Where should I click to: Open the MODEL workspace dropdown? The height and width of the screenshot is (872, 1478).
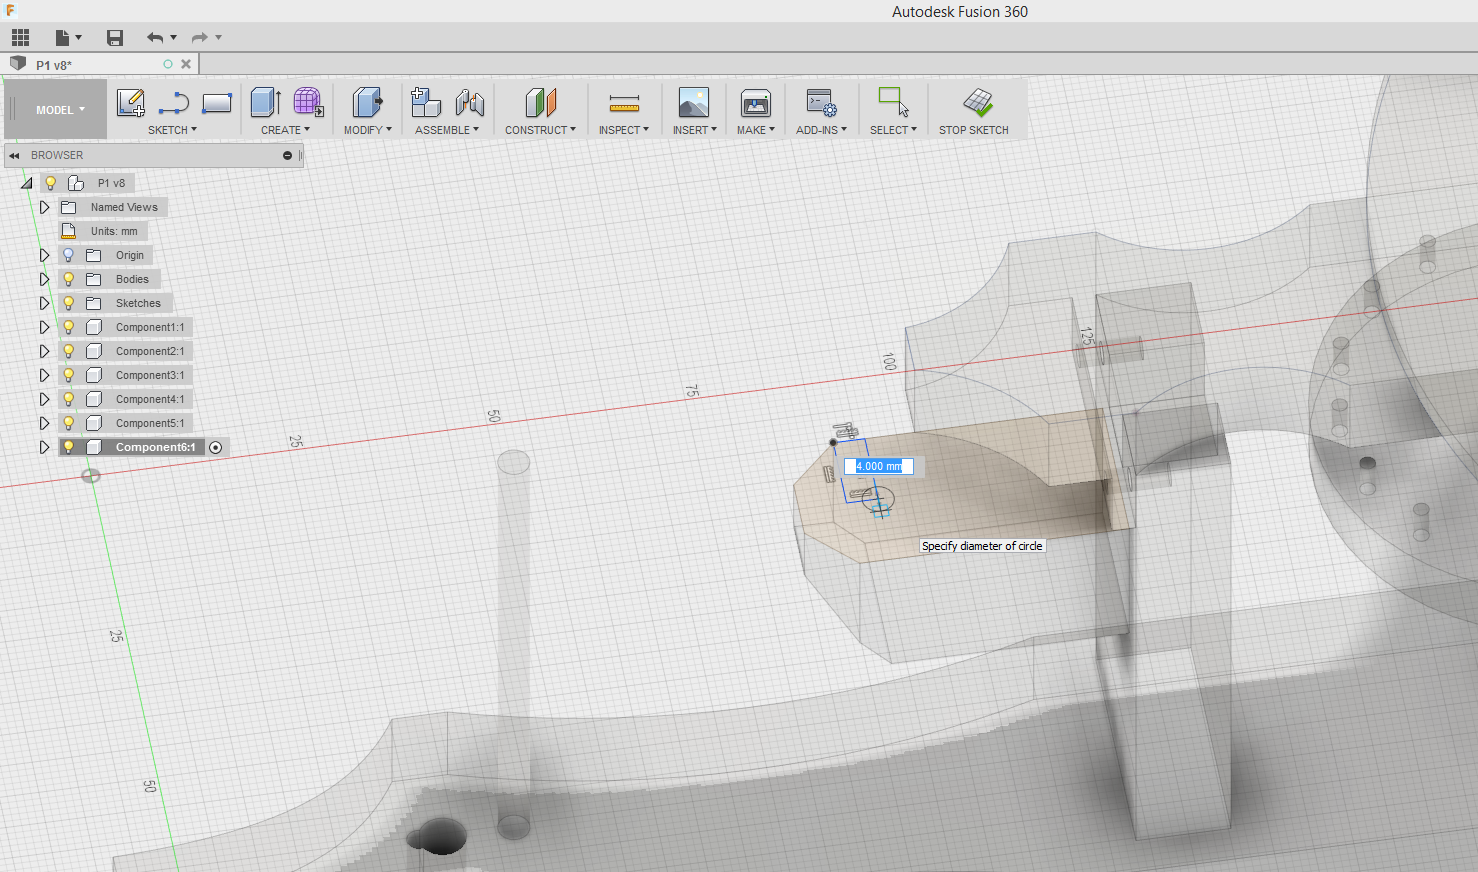point(60,110)
